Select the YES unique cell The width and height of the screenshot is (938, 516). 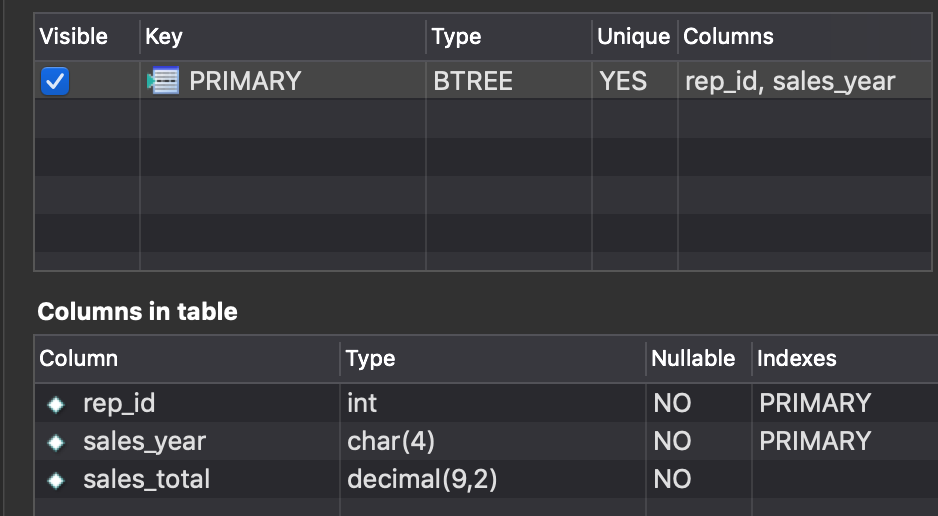point(623,81)
